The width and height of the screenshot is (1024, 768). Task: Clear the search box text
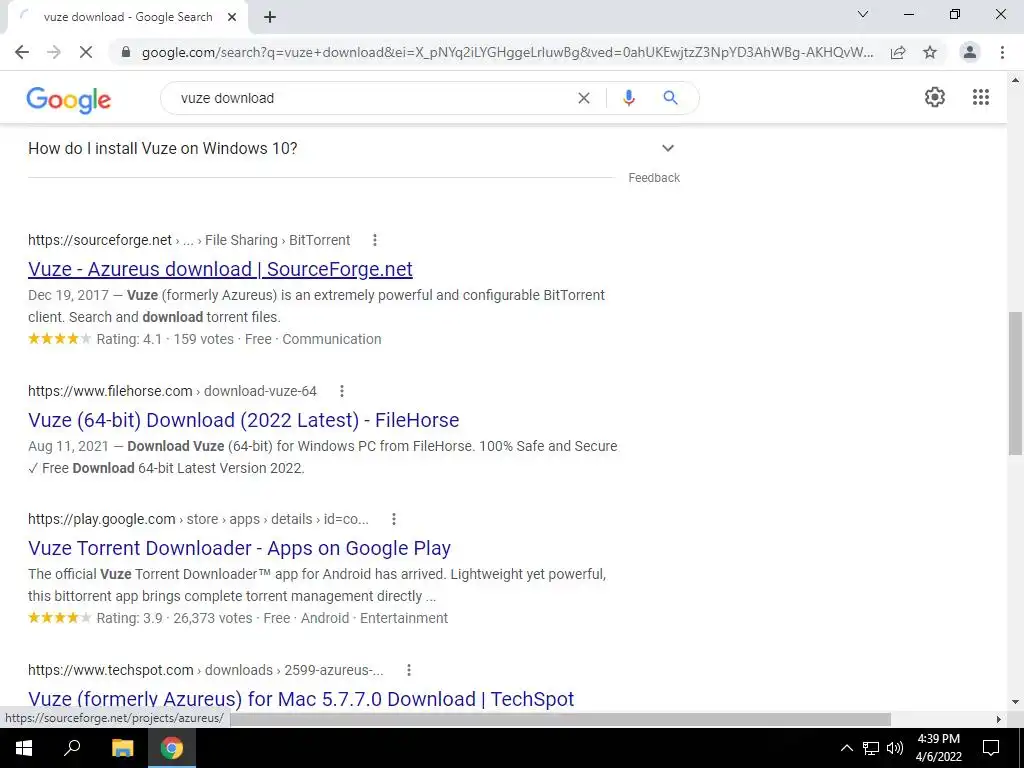(x=584, y=98)
